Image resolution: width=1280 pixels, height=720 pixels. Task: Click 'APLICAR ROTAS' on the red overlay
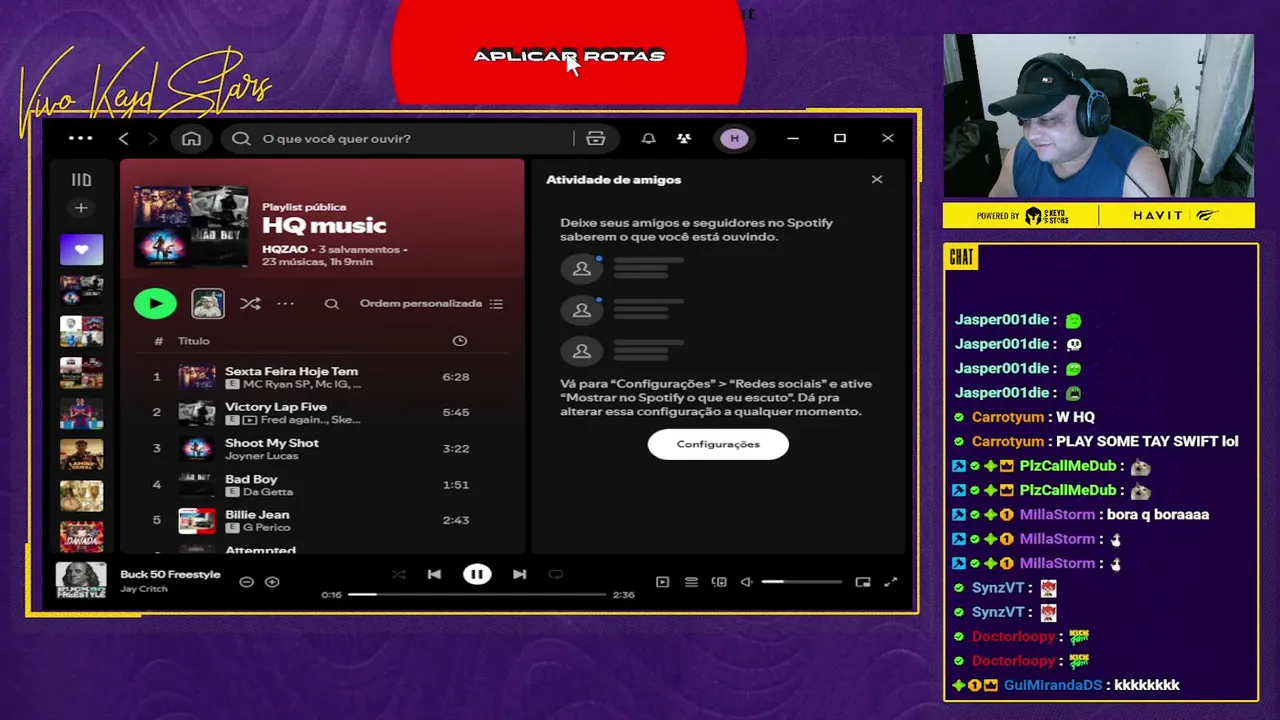coord(569,56)
